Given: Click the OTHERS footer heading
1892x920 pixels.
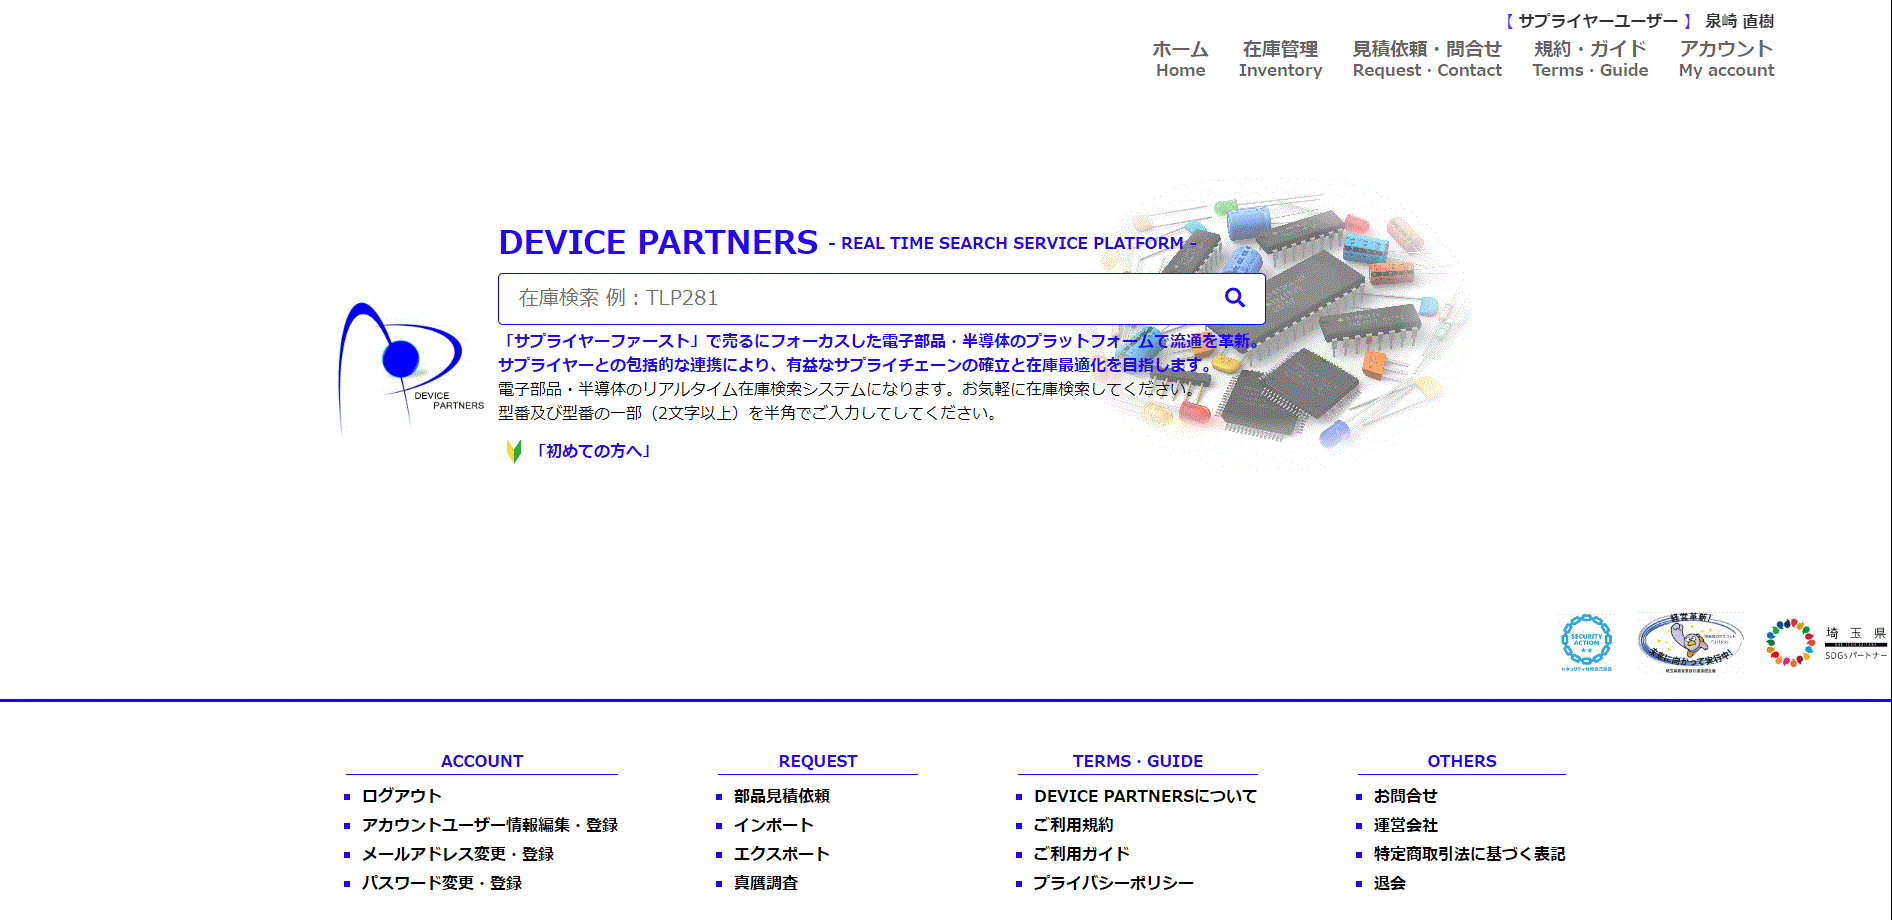Looking at the screenshot, I should pyautogui.click(x=1462, y=761).
